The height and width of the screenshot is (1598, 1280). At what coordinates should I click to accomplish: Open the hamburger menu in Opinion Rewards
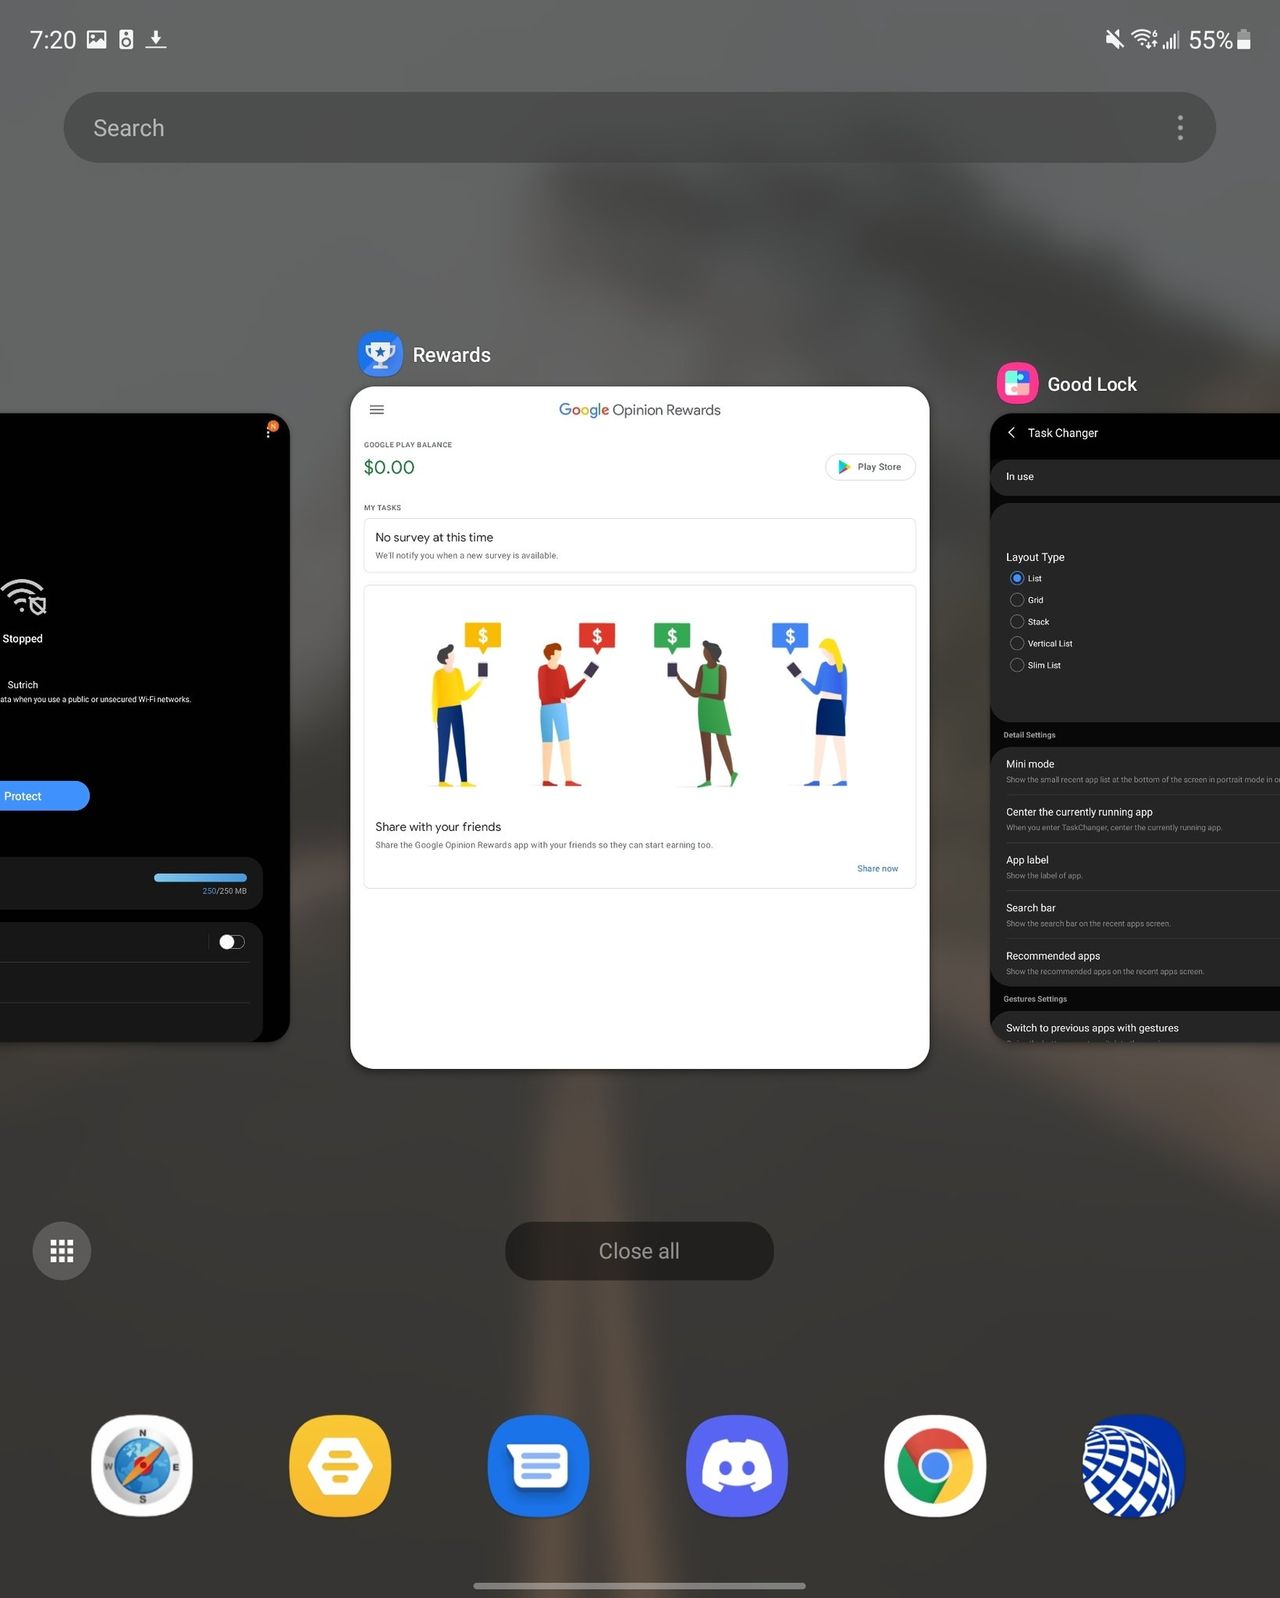(x=377, y=410)
